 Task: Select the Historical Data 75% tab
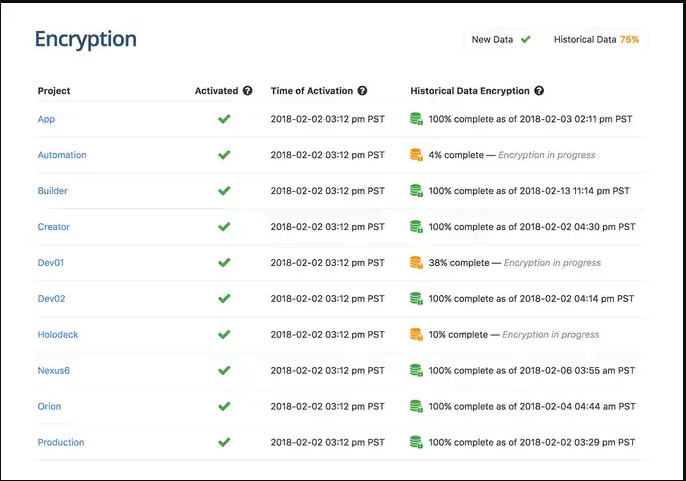click(596, 40)
